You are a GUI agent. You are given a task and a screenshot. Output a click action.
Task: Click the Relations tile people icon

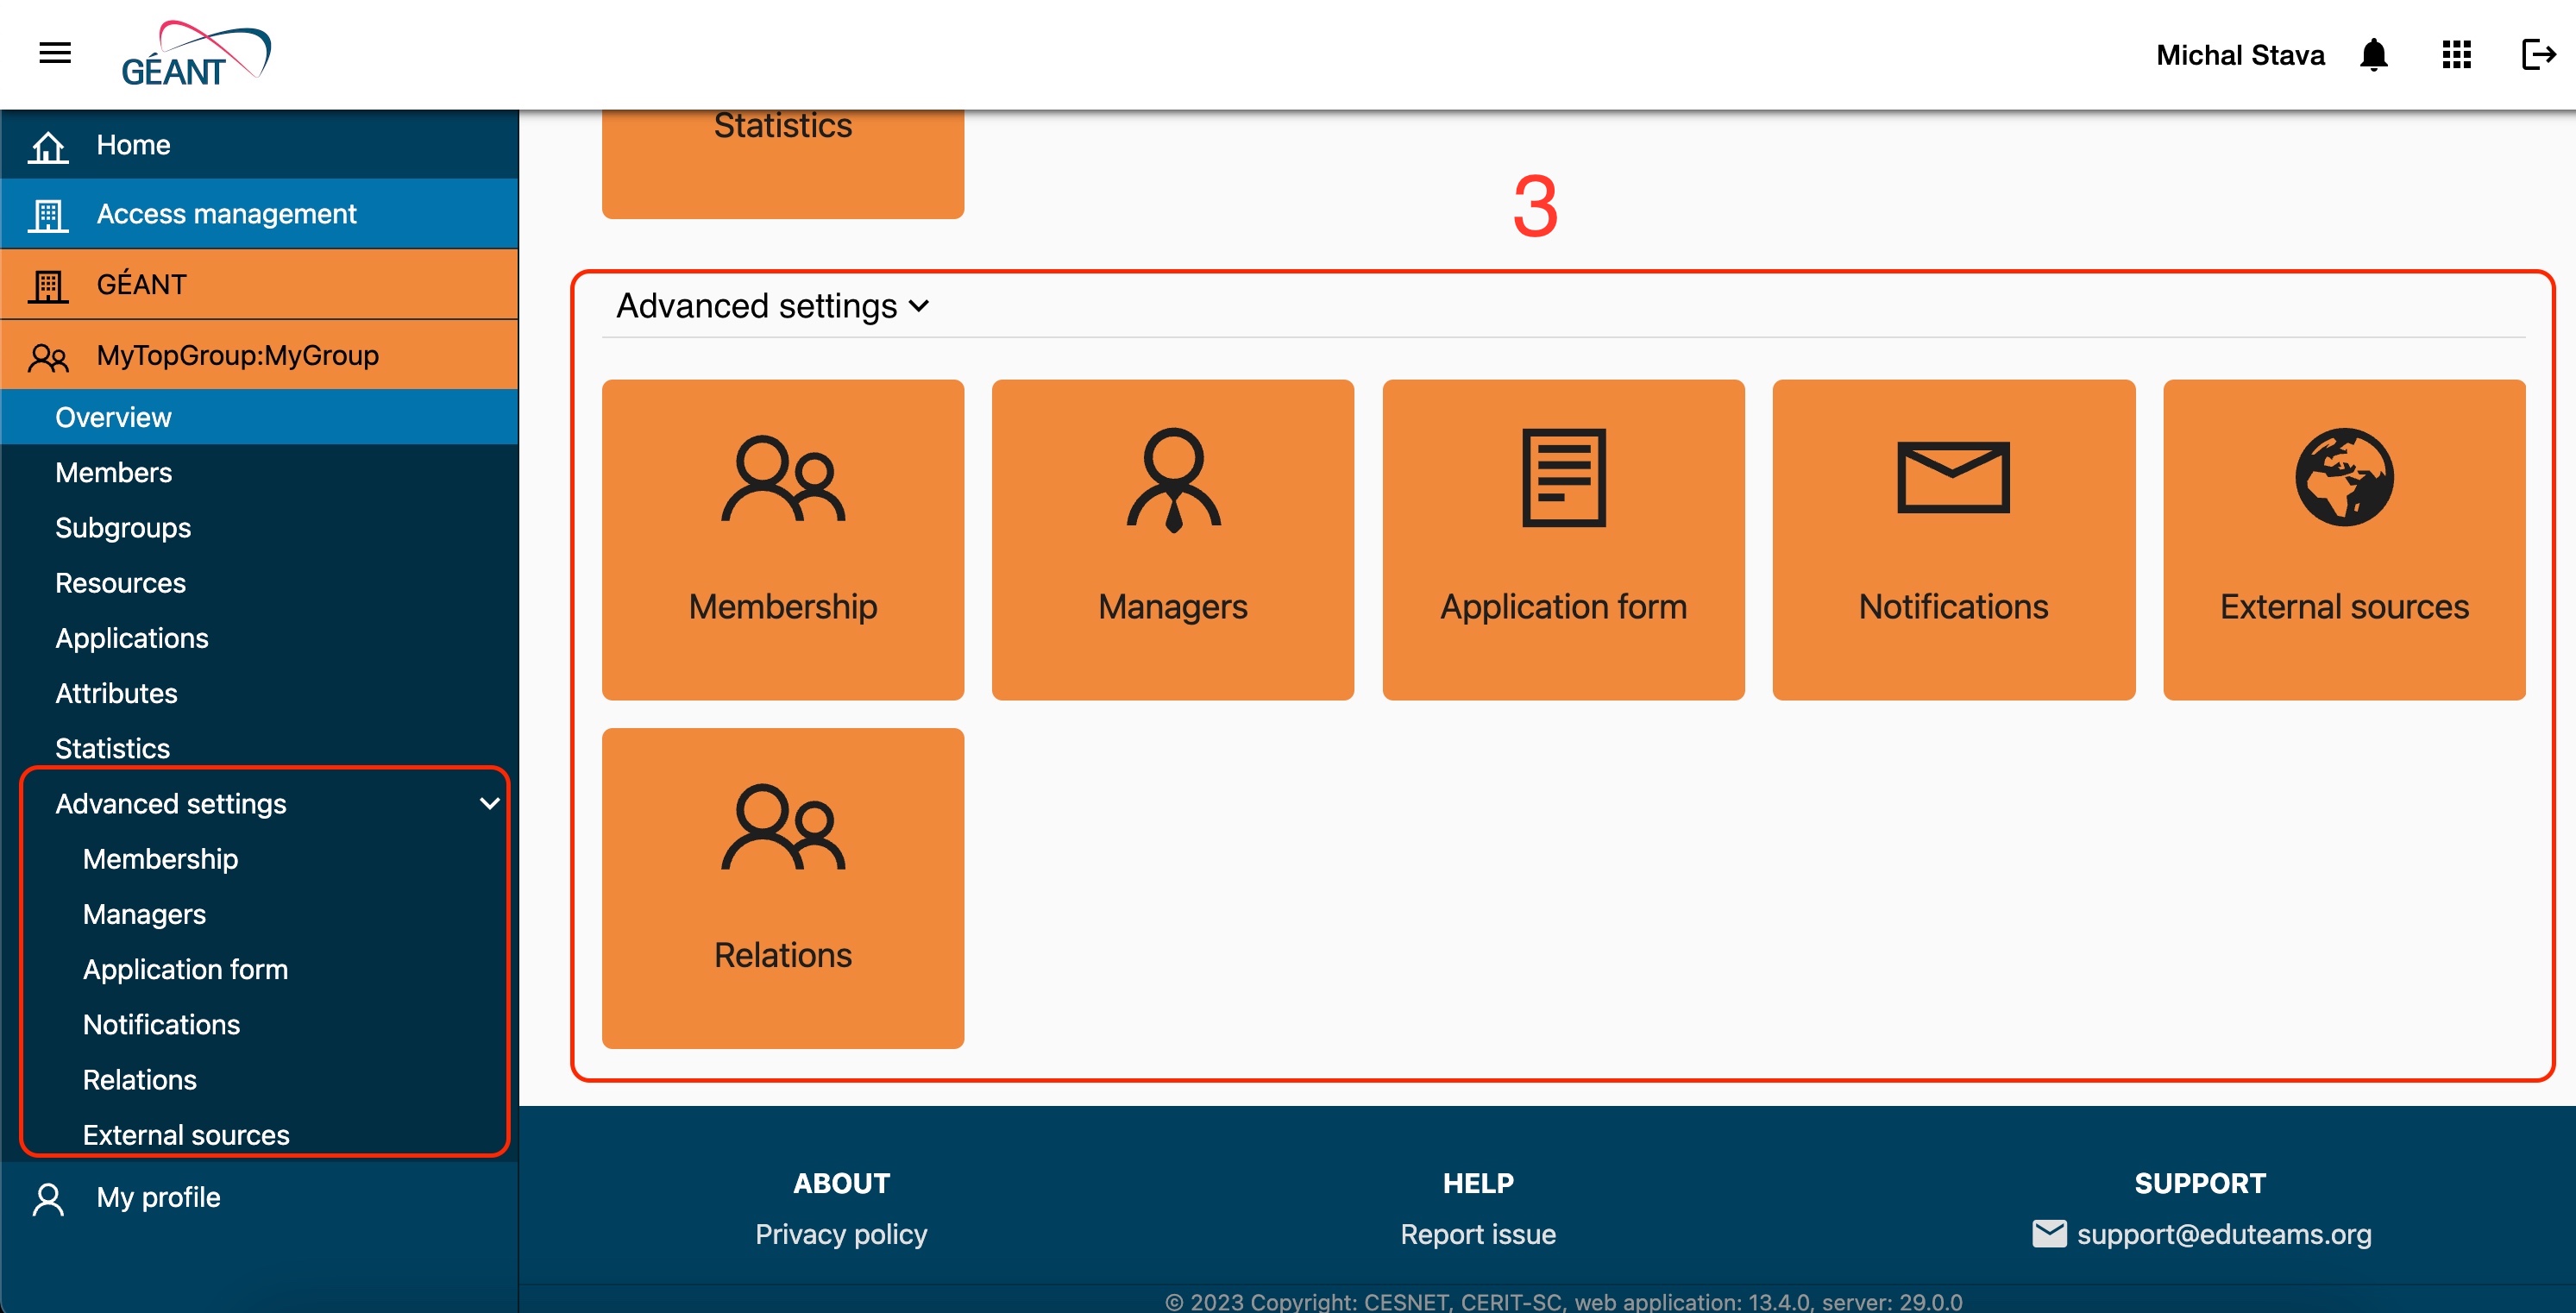coord(783,826)
